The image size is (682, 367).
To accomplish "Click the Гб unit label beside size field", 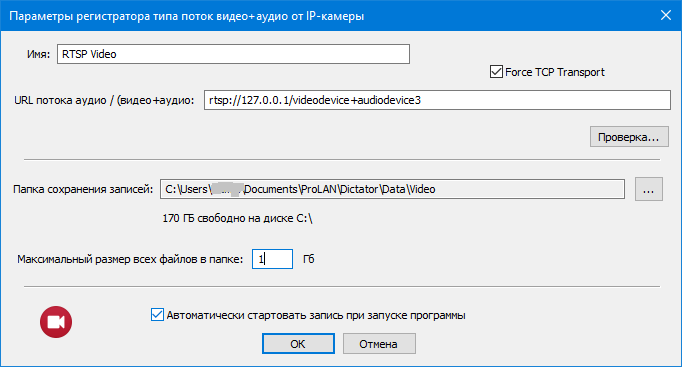I will [309, 259].
